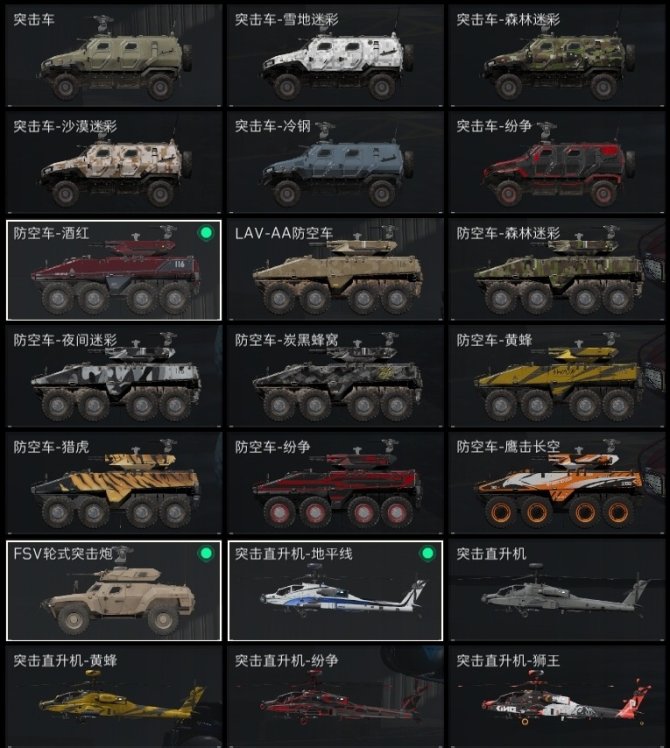This screenshot has height=748, width=670.
Task: Choose the orange 防空车-鹰击长空 skin
Action: 557,483
